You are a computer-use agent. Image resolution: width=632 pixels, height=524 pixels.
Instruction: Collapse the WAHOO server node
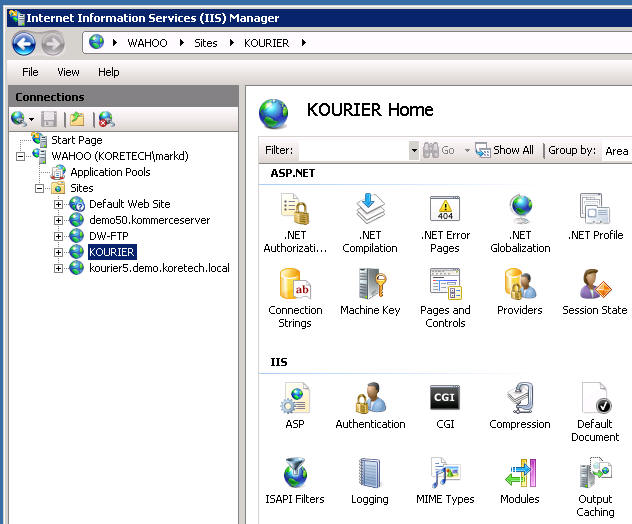point(20,156)
